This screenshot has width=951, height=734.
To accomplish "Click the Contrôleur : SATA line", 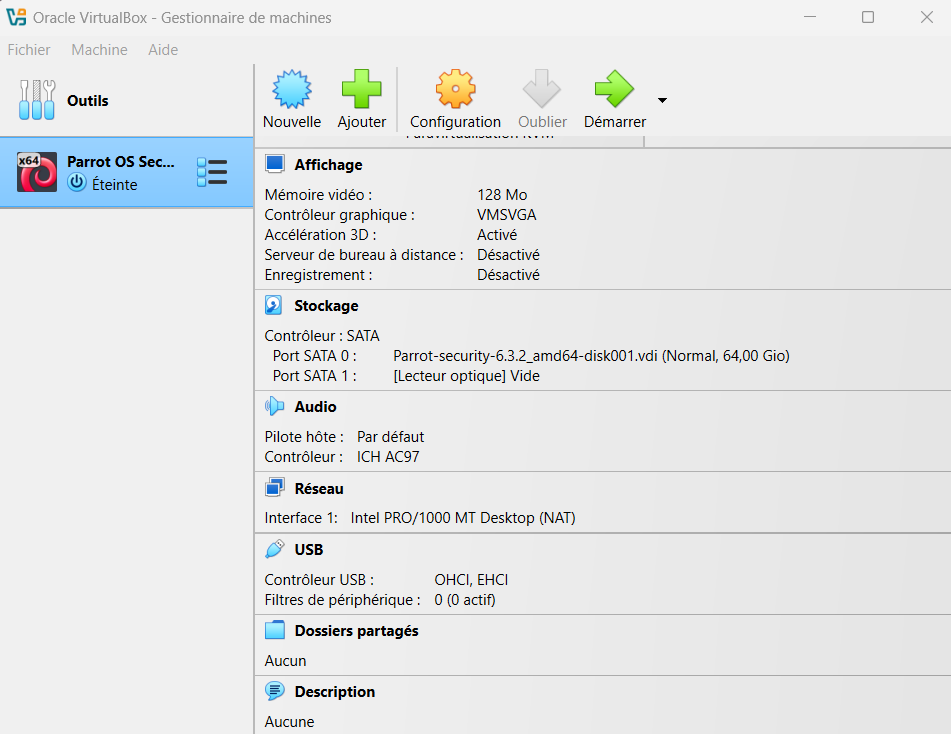I will click(322, 336).
